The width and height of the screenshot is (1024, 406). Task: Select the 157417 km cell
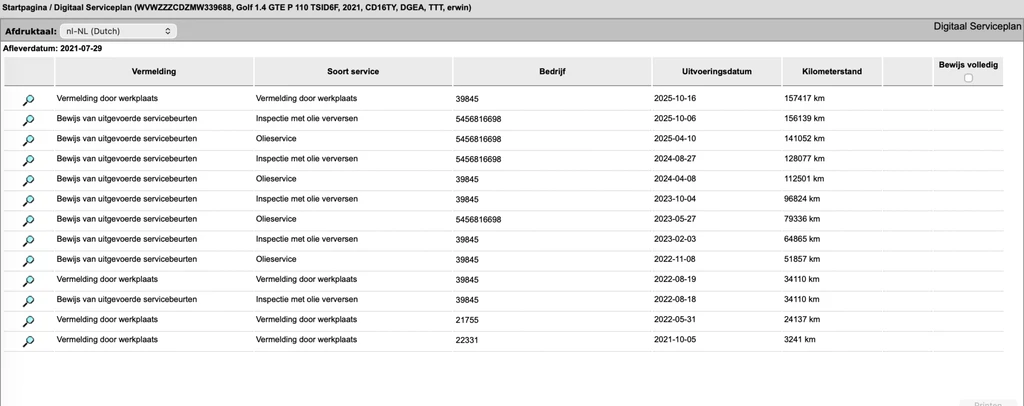804,99
